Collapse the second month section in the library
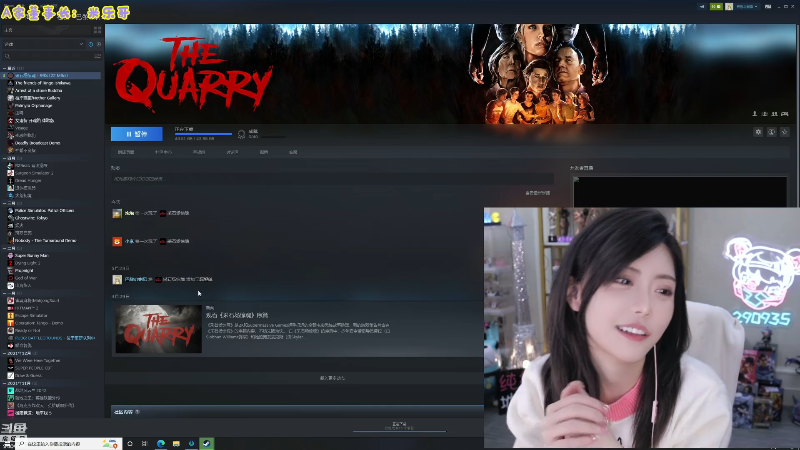The width and height of the screenshot is (800, 450). click(5, 158)
